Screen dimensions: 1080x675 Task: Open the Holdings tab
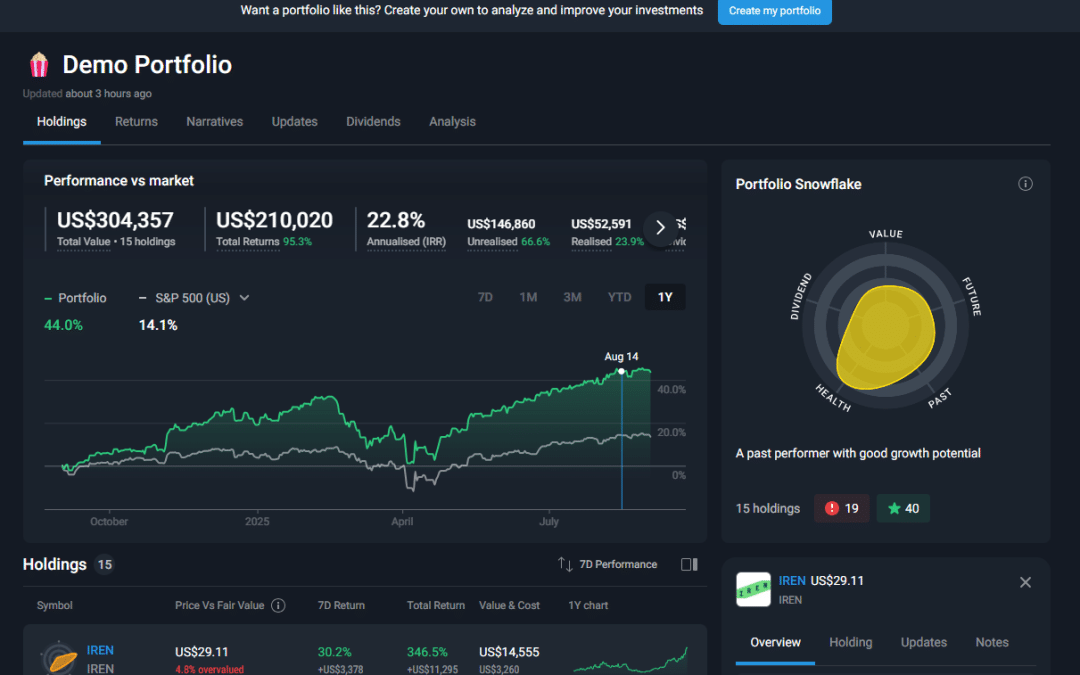[x=62, y=122]
